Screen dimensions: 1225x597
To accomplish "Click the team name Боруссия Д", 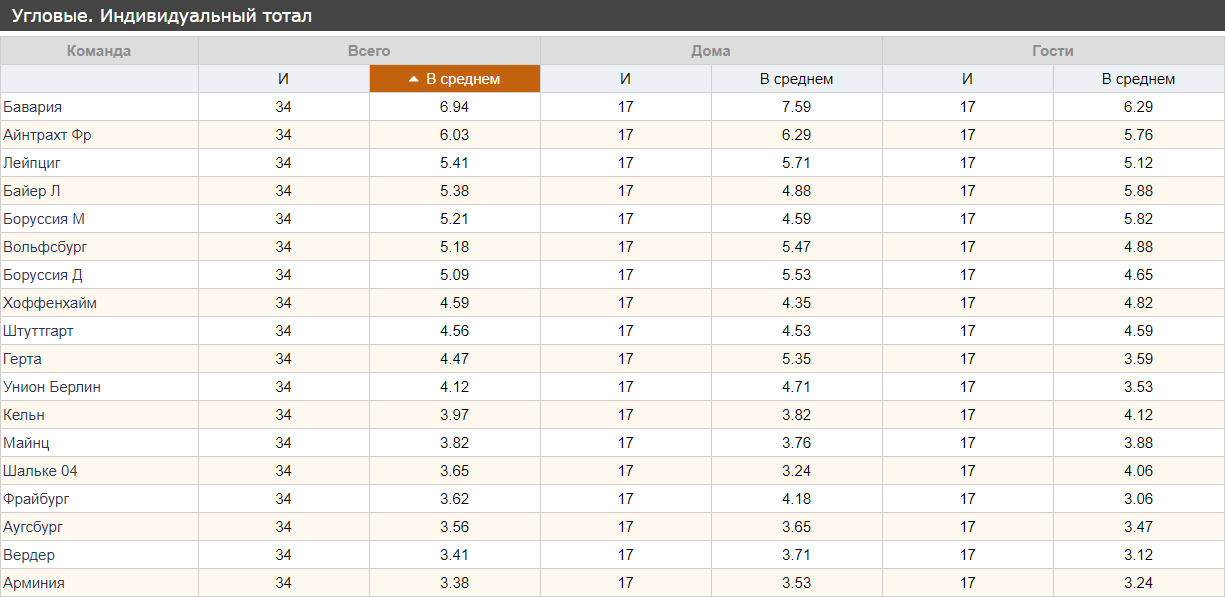I will pyautogui.click(x=43, y=275).
